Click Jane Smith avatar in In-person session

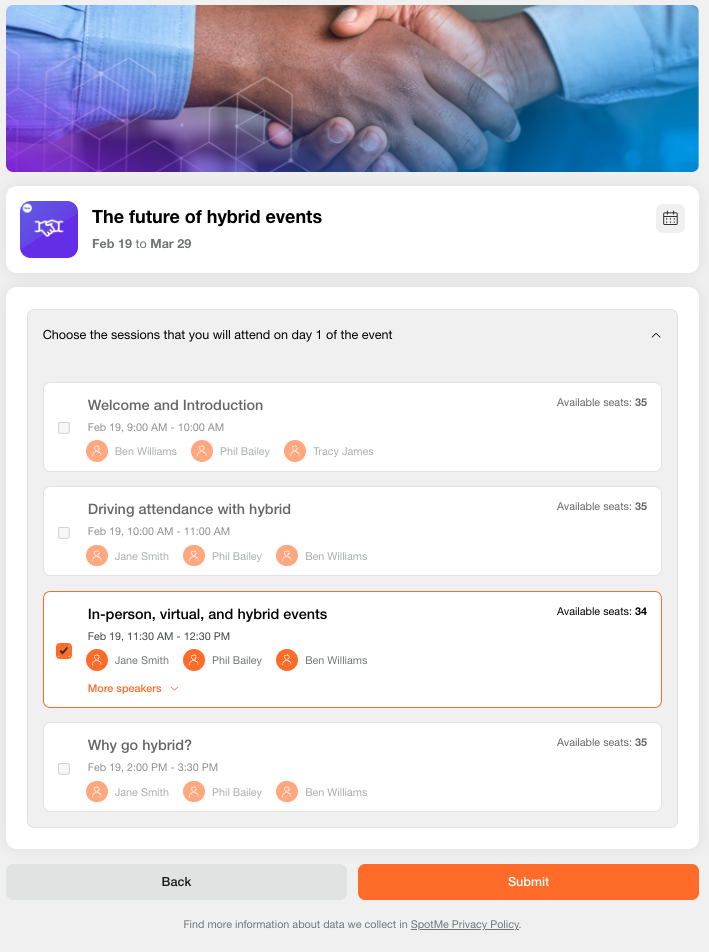tap(97, 660)
